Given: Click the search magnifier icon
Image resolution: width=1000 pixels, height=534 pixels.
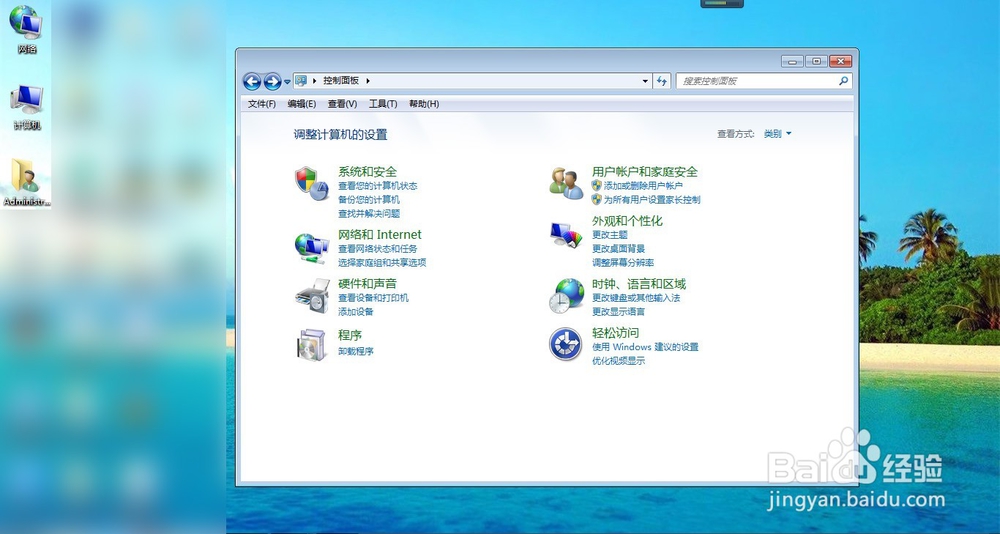Looking at the screenshot, I should 843,81.
